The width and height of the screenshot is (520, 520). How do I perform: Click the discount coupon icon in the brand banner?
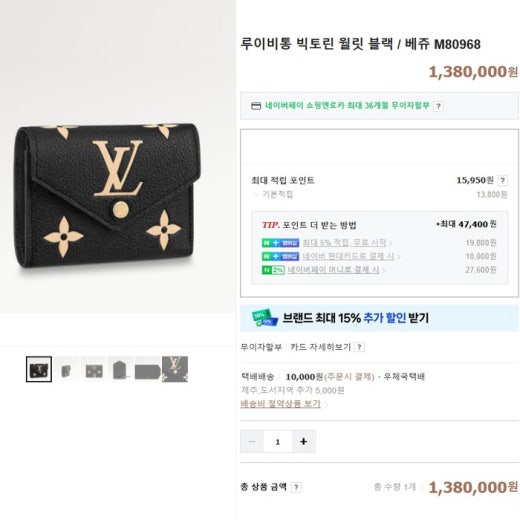click(x=265, y=318)
